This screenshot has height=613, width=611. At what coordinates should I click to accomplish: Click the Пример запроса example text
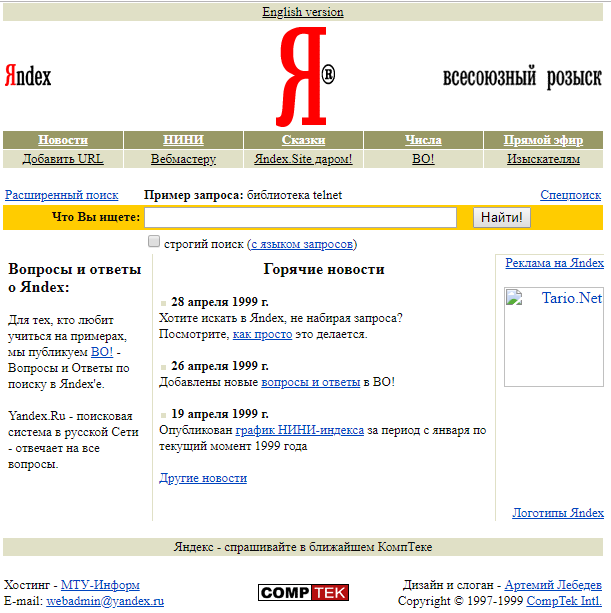(243, 195)
